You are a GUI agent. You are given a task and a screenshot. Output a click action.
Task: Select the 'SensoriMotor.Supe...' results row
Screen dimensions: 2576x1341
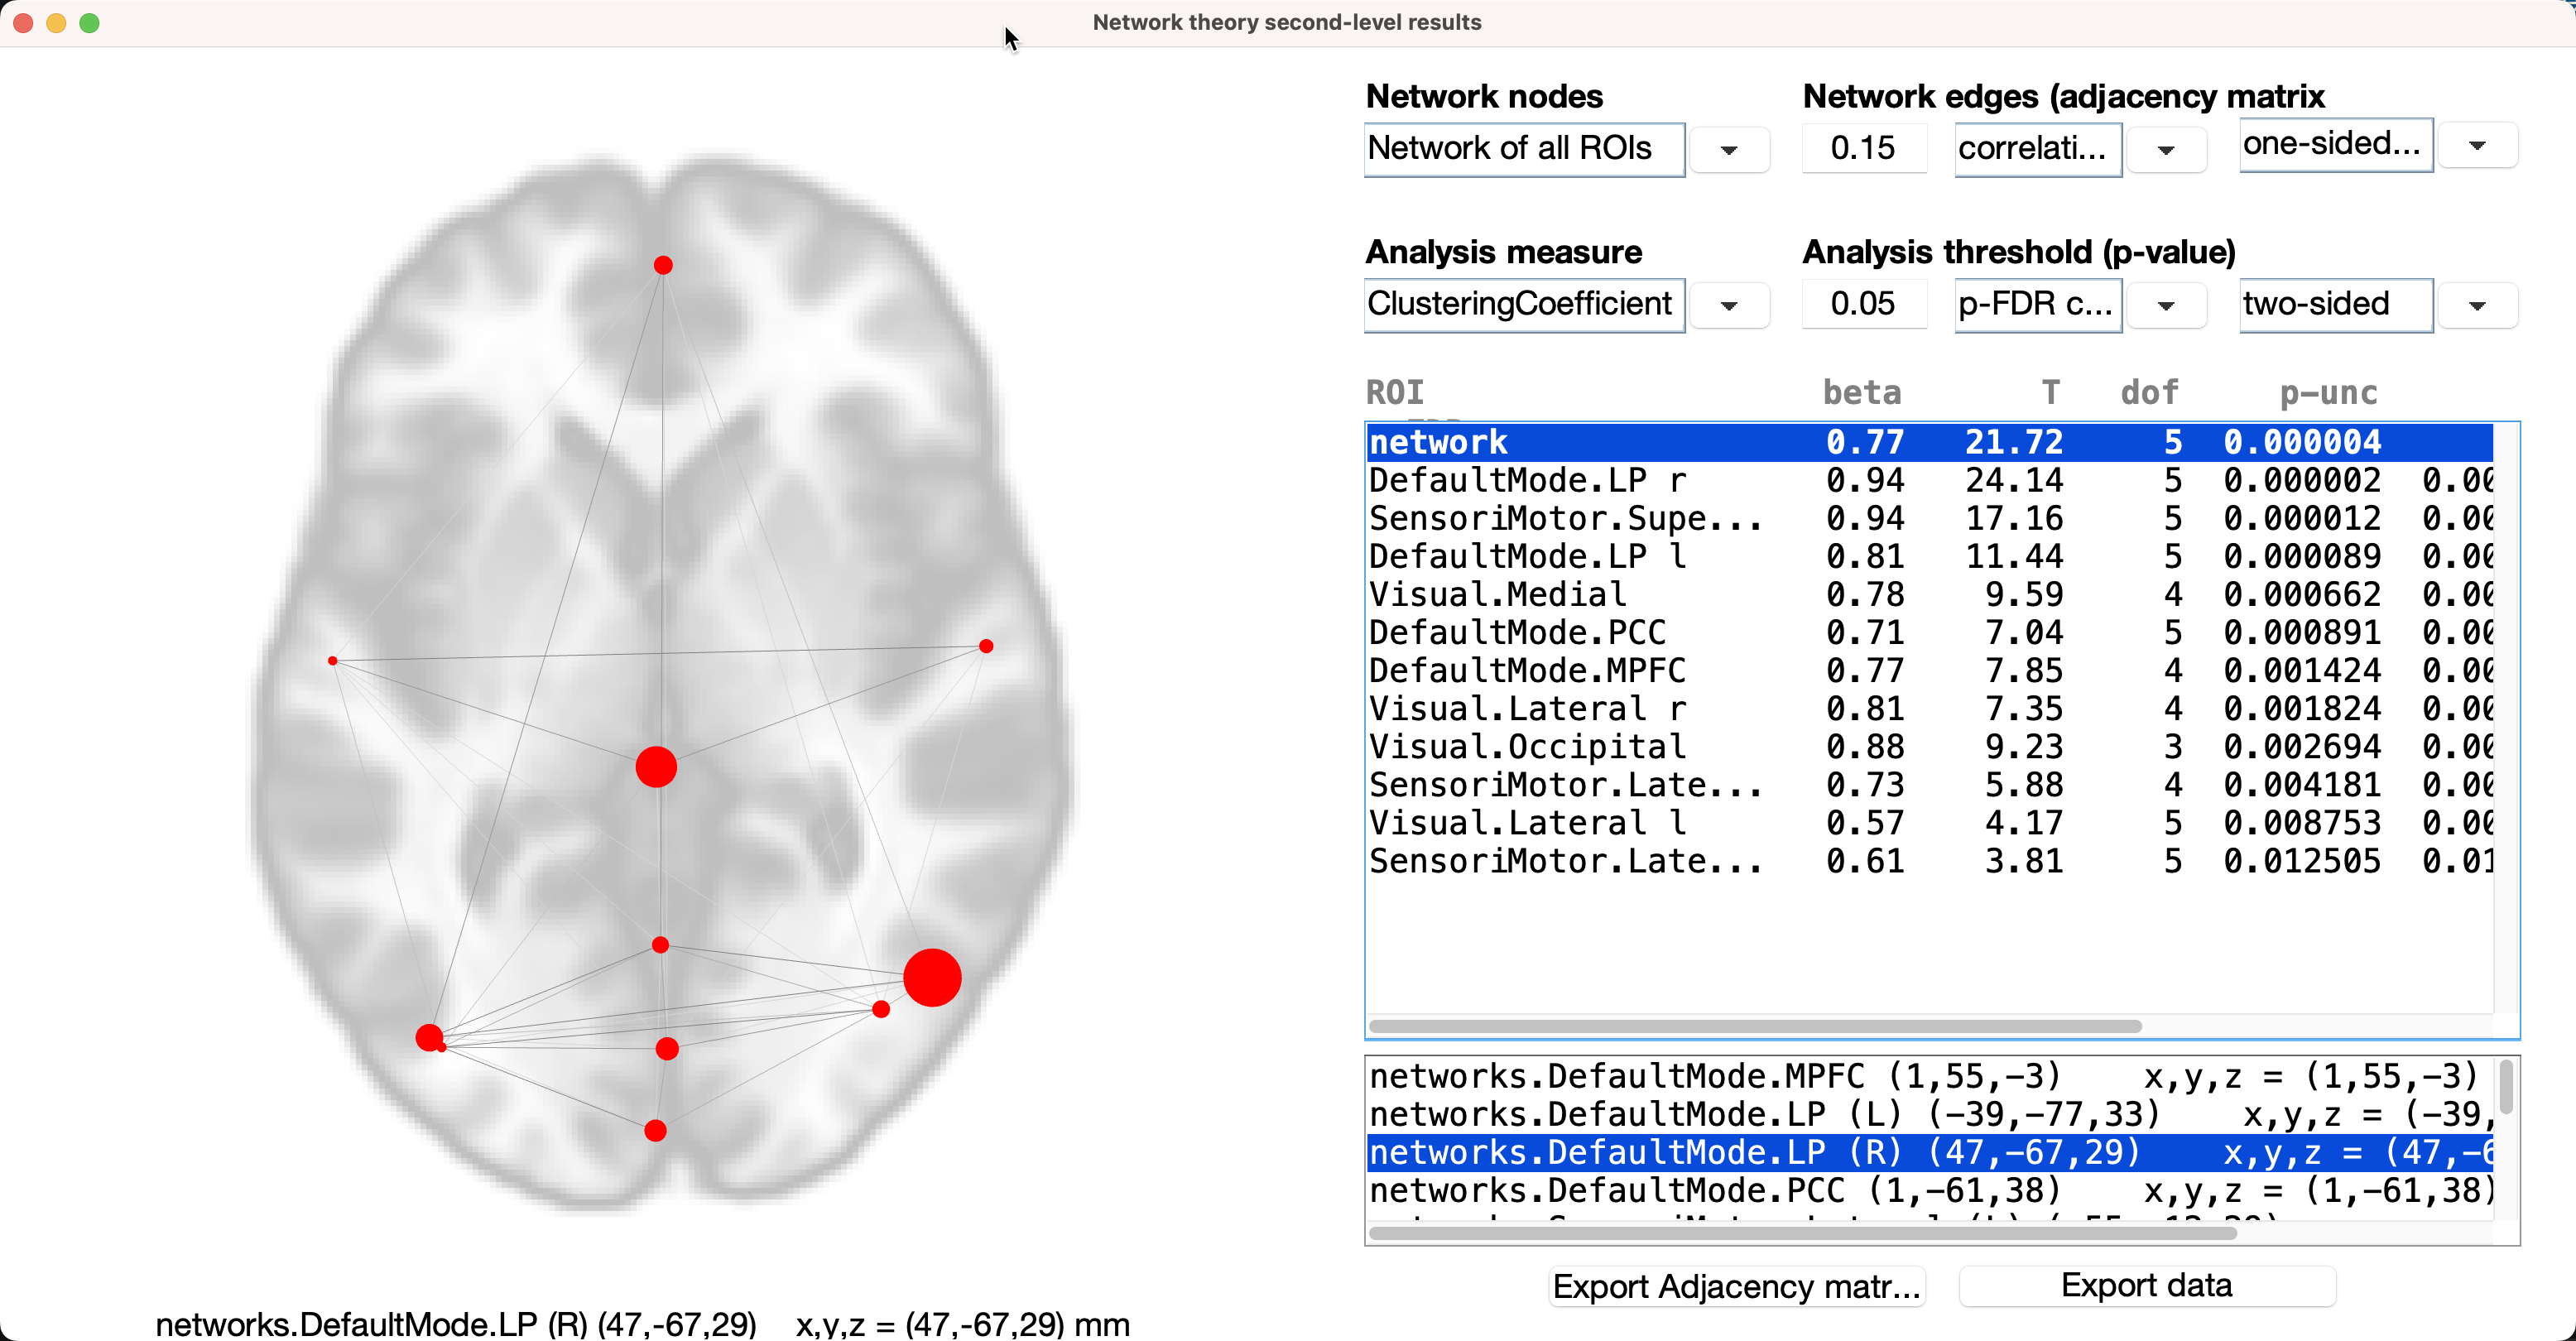click(x=1930, y=518)
